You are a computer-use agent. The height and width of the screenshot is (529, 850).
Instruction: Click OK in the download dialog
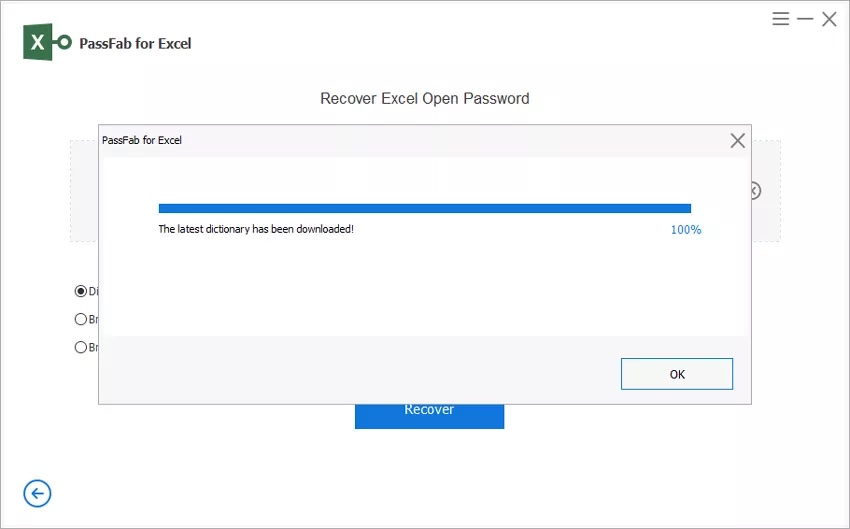point(677,374)
